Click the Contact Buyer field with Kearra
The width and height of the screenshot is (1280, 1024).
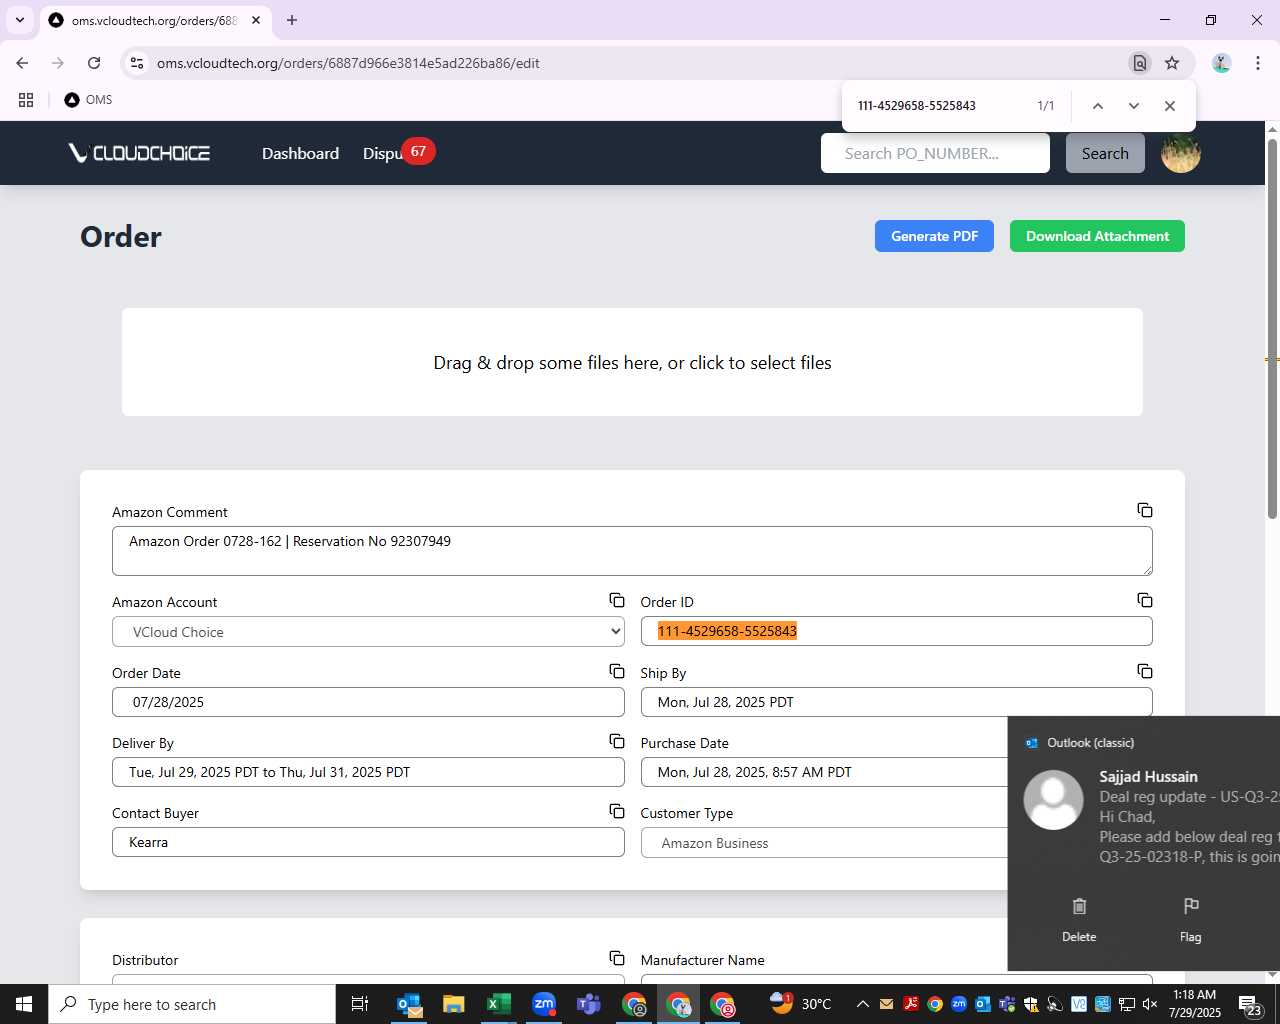[368, 842]
